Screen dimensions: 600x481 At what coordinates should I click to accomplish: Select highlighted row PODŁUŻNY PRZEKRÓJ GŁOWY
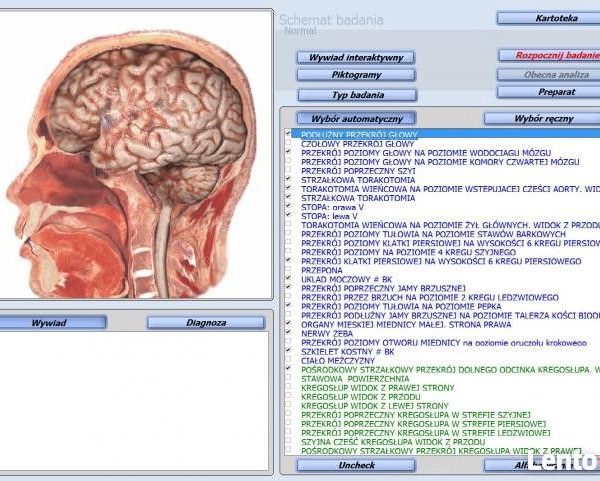point(446,134)
